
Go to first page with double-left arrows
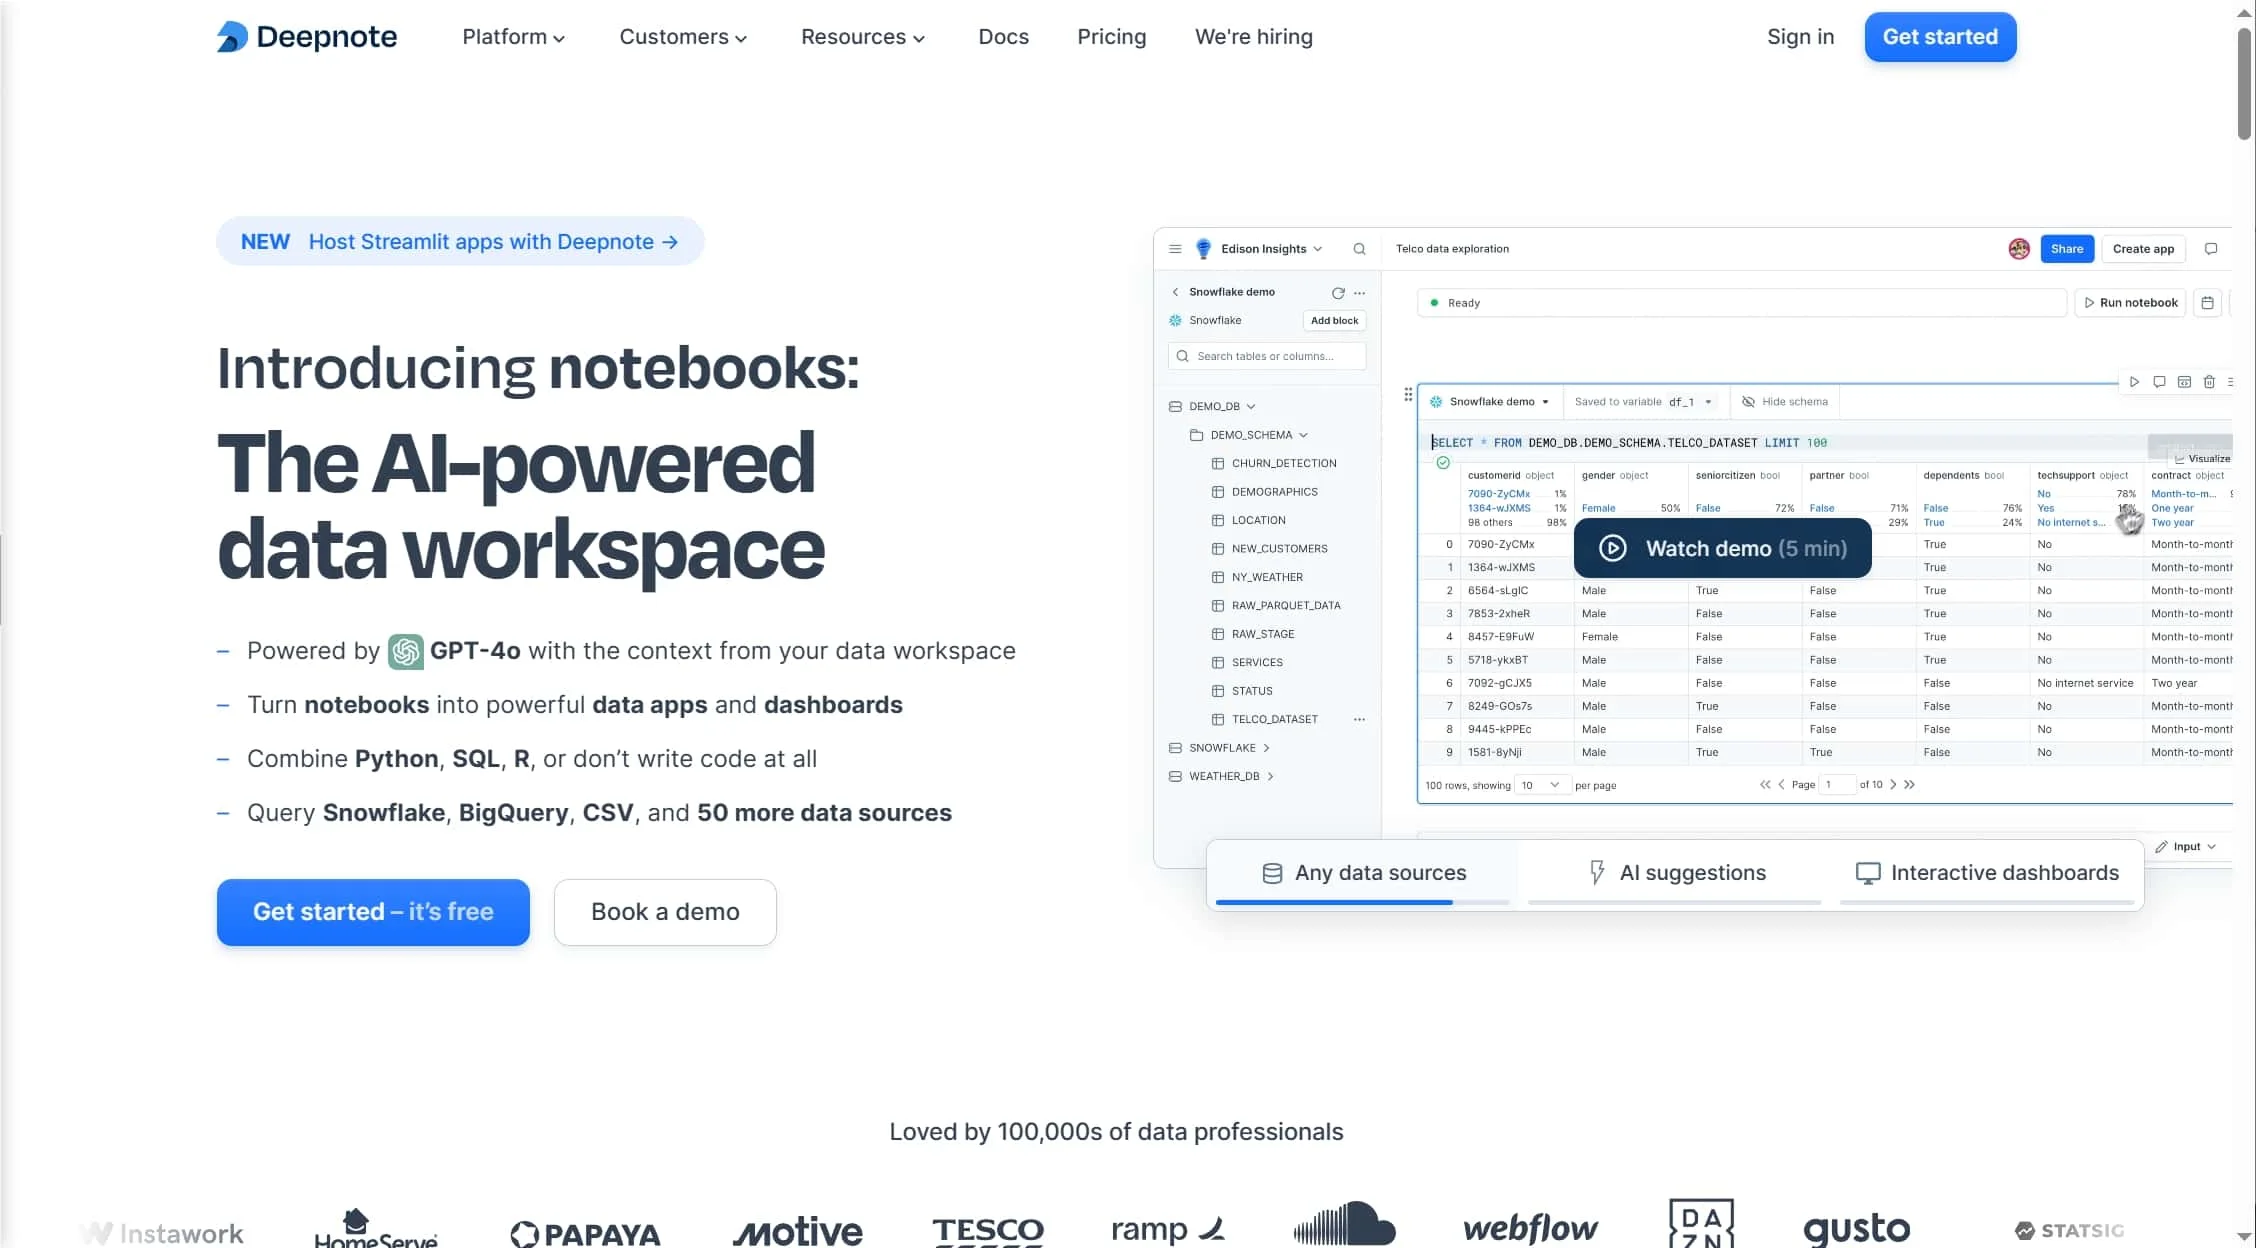[1765, 785]
